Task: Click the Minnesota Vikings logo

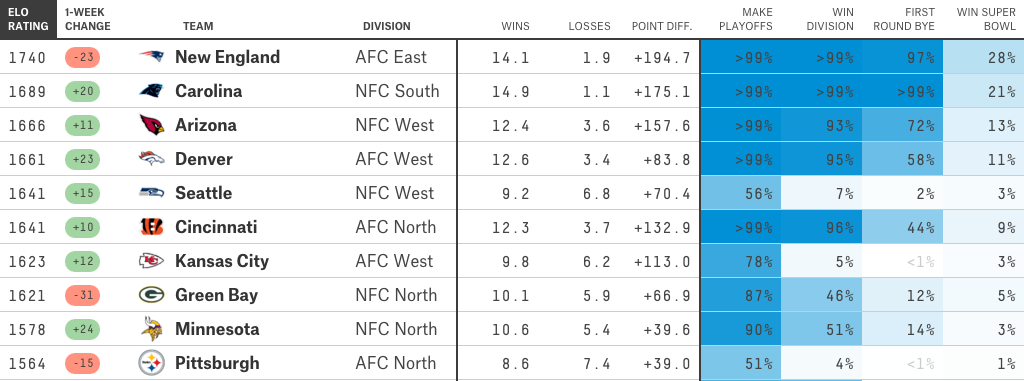Action: (x=151, y=329)
